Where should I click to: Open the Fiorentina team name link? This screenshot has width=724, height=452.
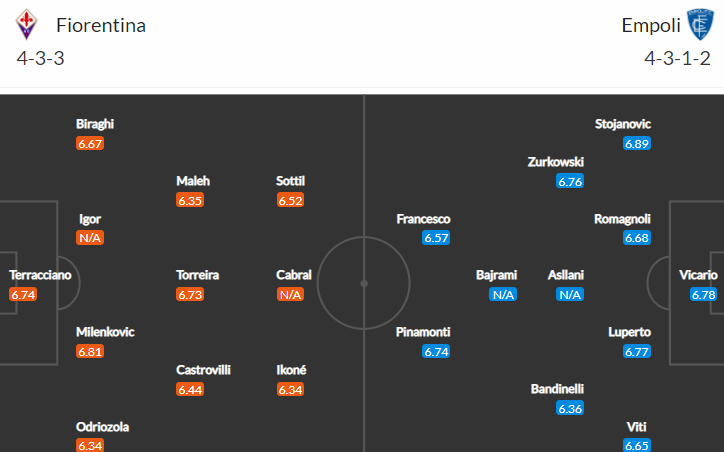coord(101,25)
